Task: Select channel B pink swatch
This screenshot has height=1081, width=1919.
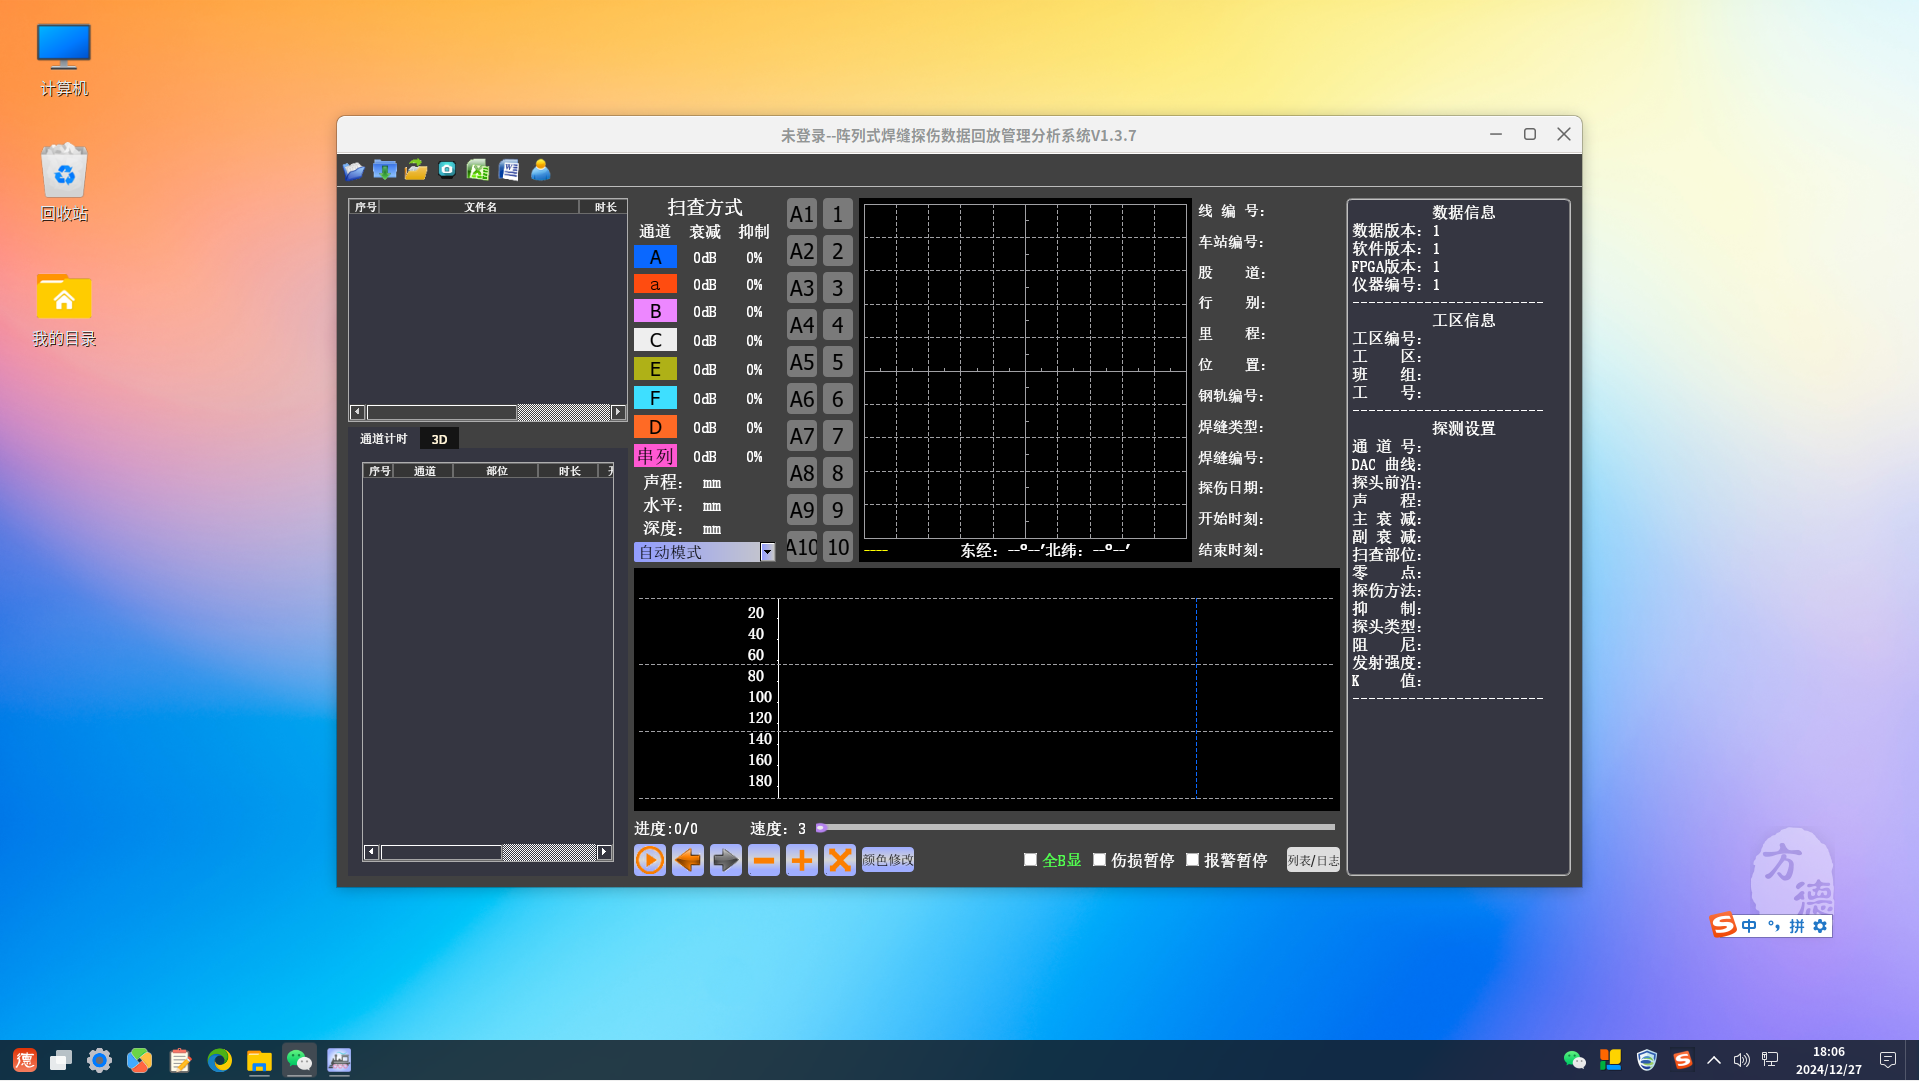Action: pyautogui.click(x=655, y=312)
